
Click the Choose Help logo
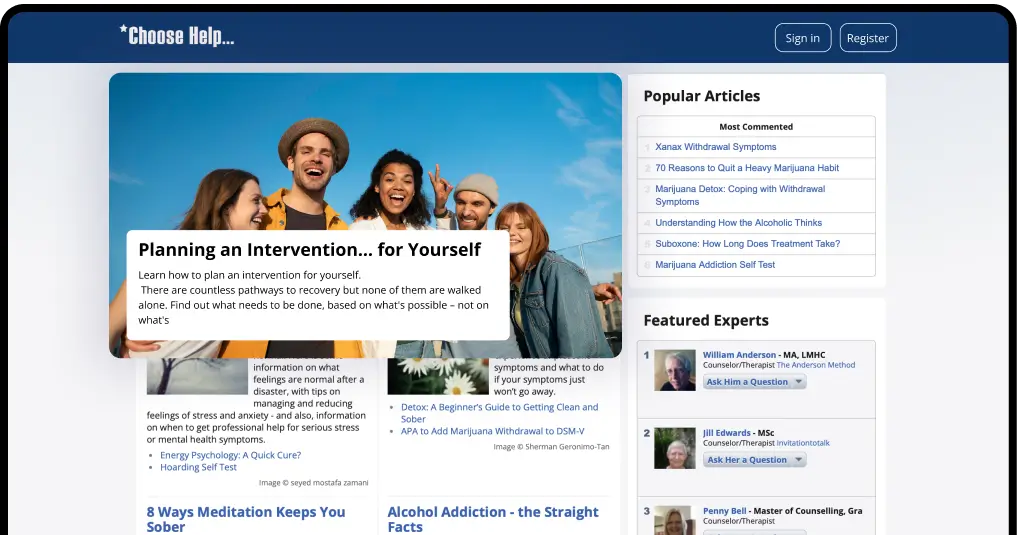177,36
